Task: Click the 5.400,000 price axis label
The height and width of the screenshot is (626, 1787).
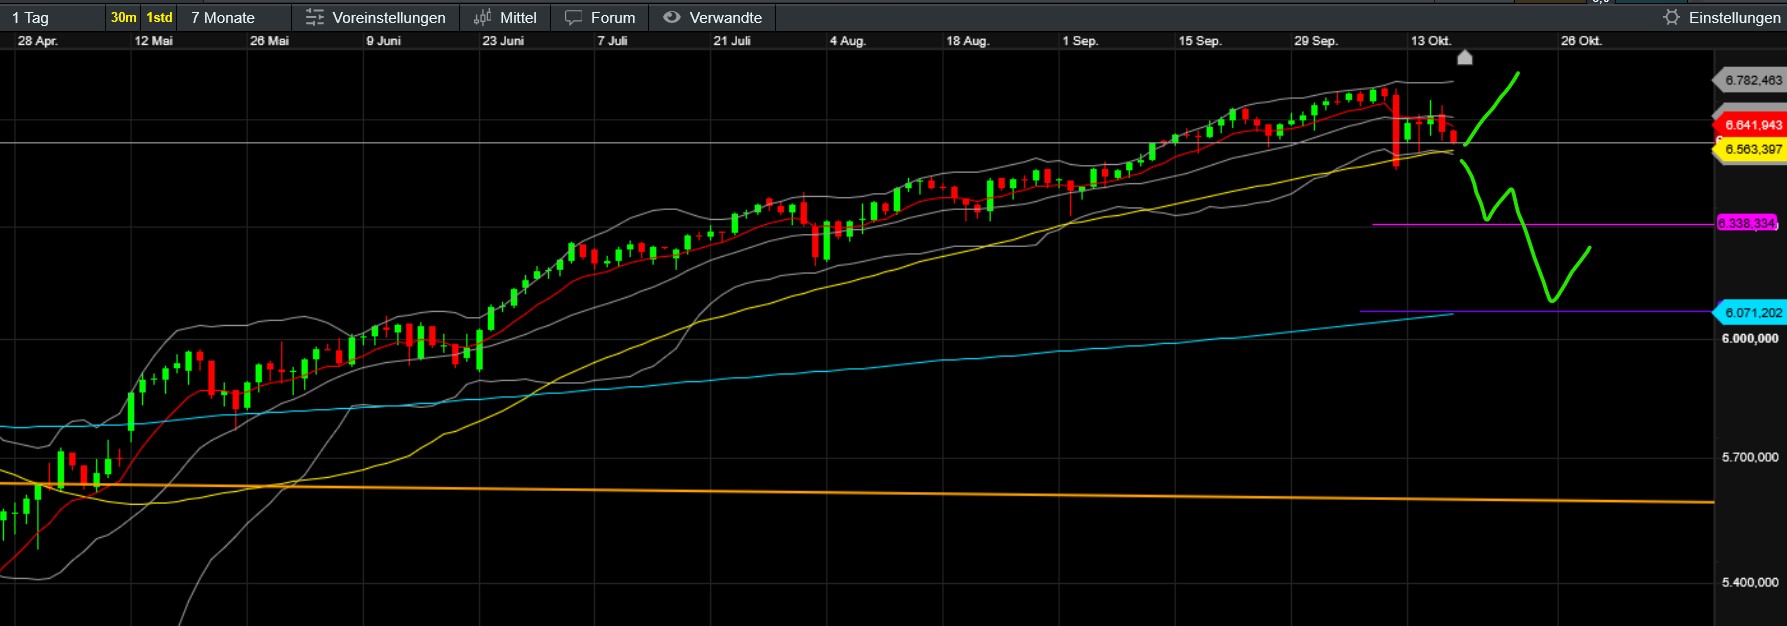Action: point(1750,582)
